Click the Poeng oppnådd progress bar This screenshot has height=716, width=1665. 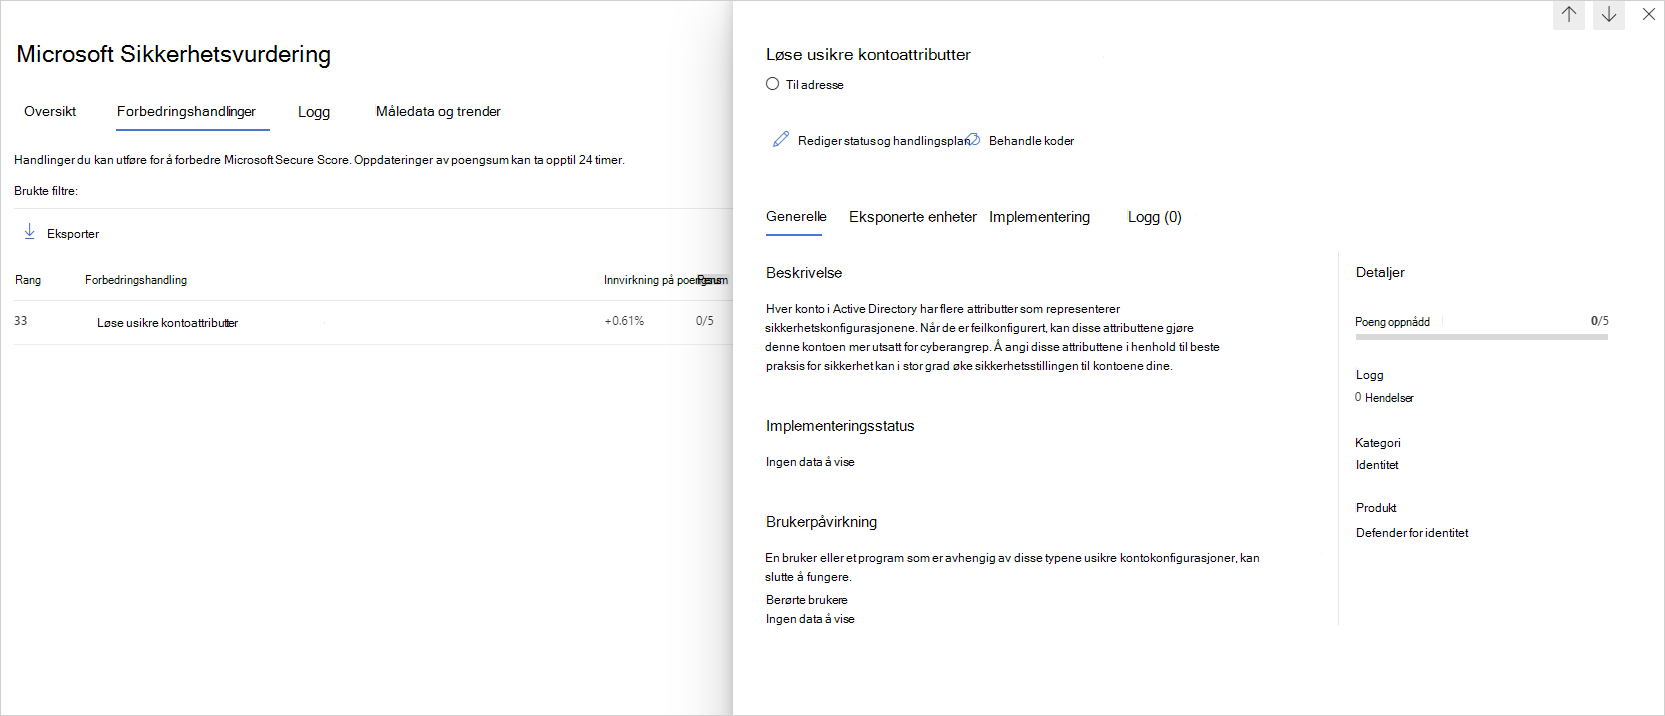pos(1481,337)
